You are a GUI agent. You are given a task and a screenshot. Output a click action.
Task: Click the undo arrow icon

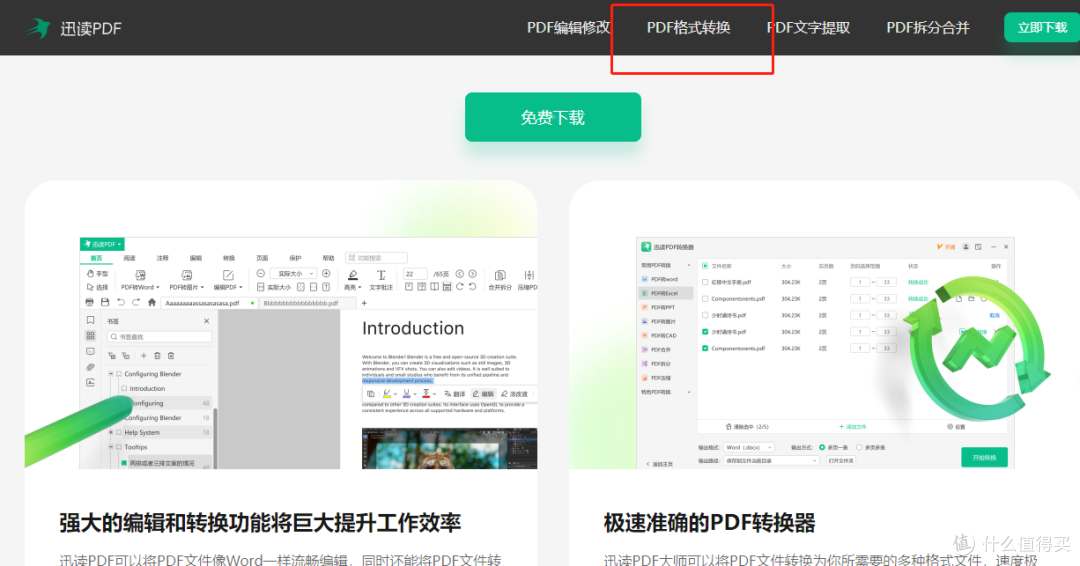pyautogui.click(x=121, y=302)
